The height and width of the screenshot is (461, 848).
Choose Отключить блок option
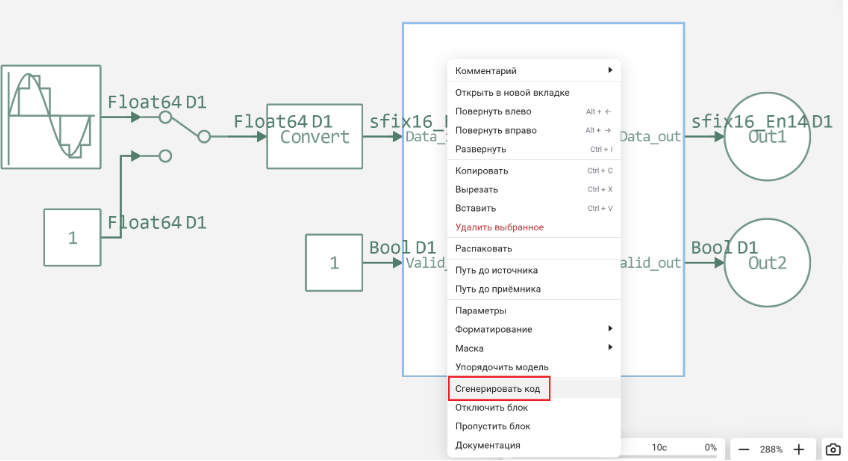[491, 407]
